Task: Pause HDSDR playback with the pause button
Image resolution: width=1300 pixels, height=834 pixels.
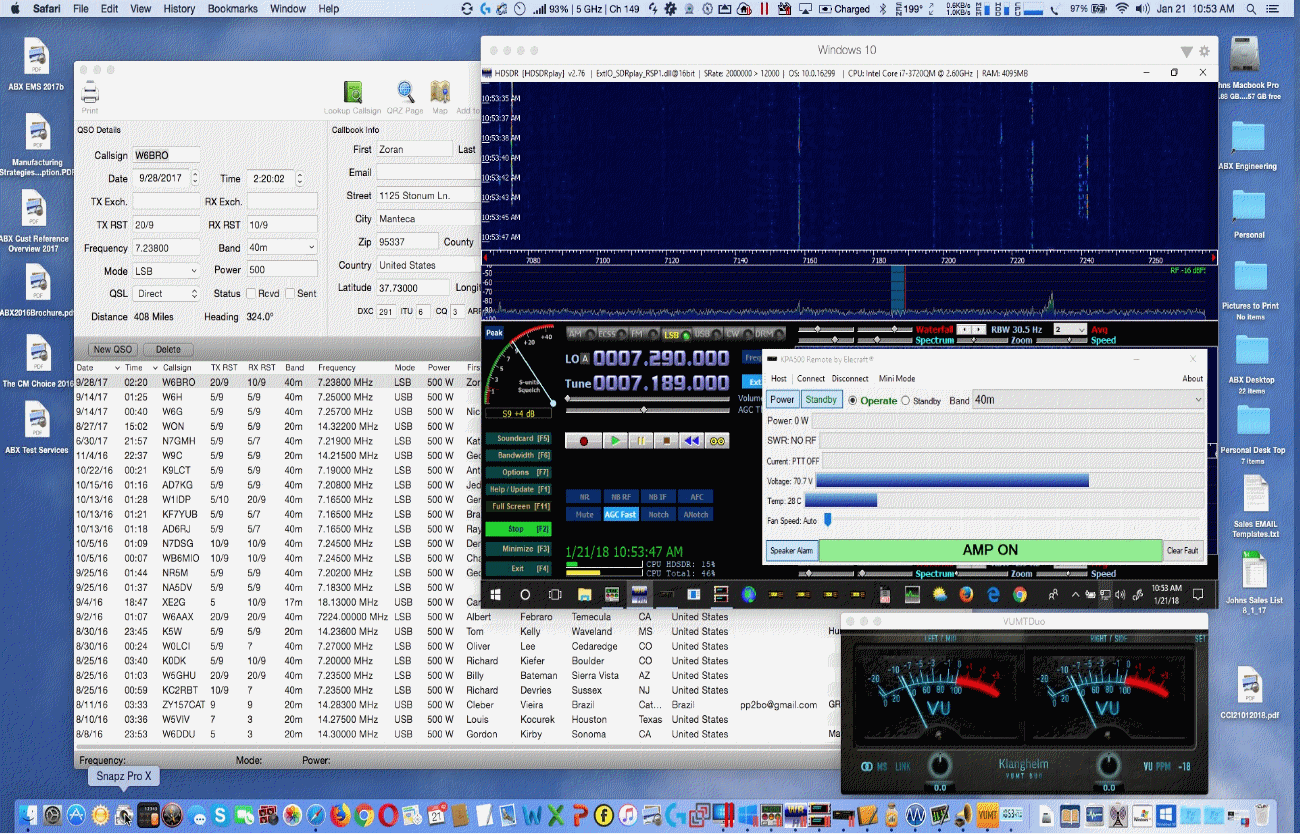Action: [641, 440]
